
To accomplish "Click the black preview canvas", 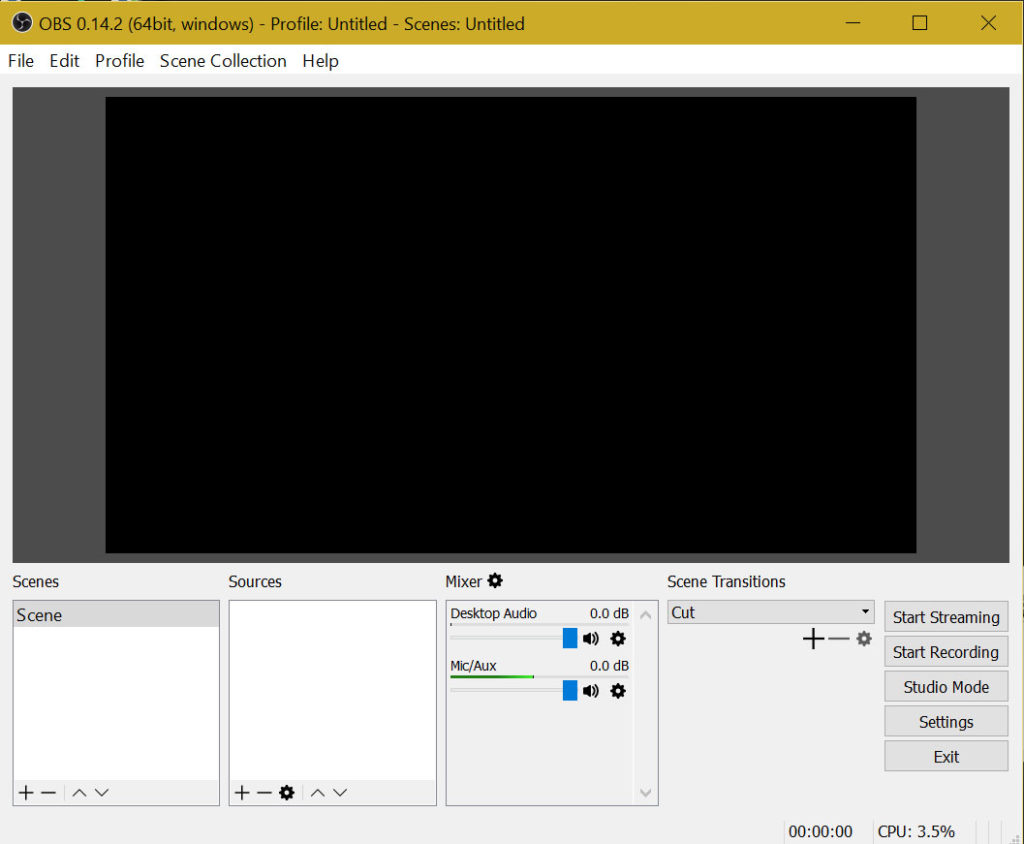I will pos(511,325).
